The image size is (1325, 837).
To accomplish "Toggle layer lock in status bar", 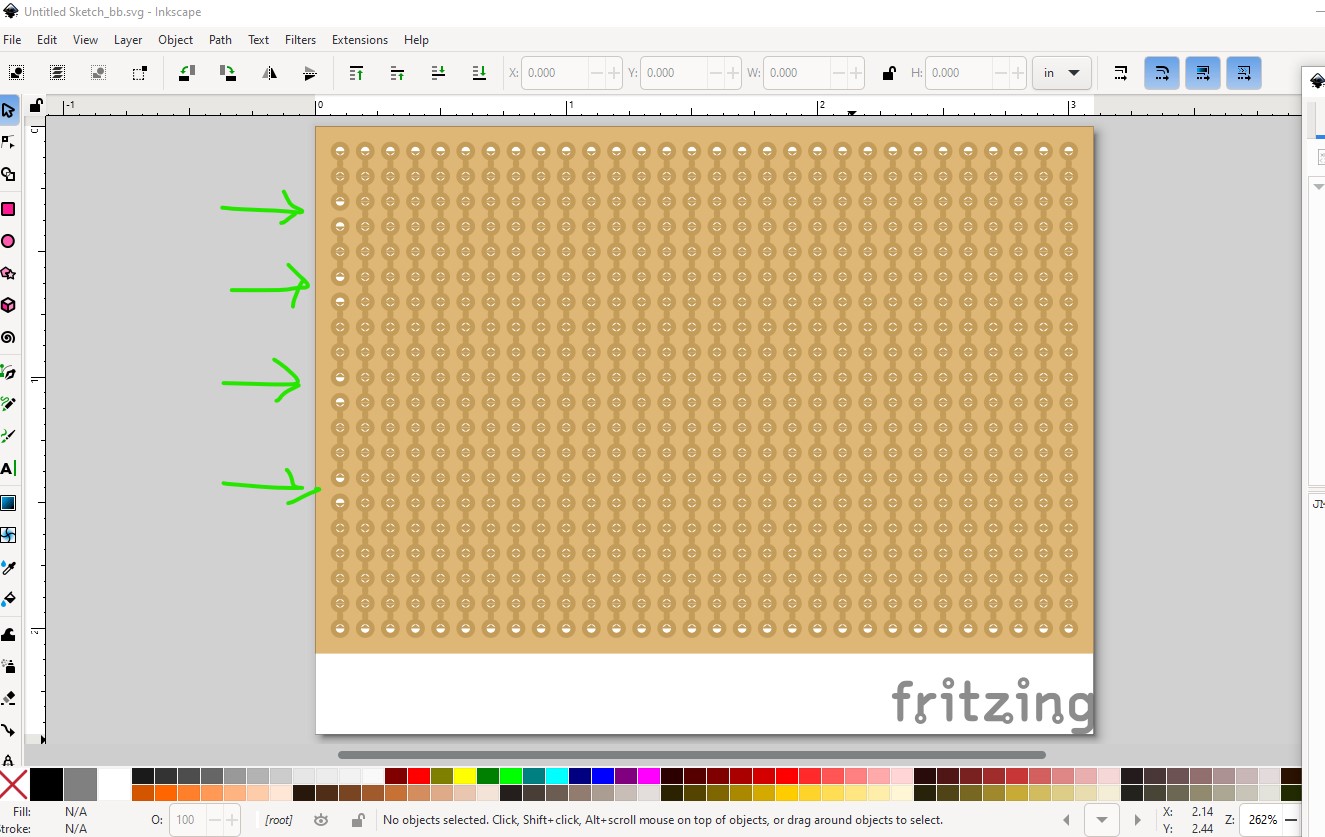I will pyautogui.click(x=357, y=820).
